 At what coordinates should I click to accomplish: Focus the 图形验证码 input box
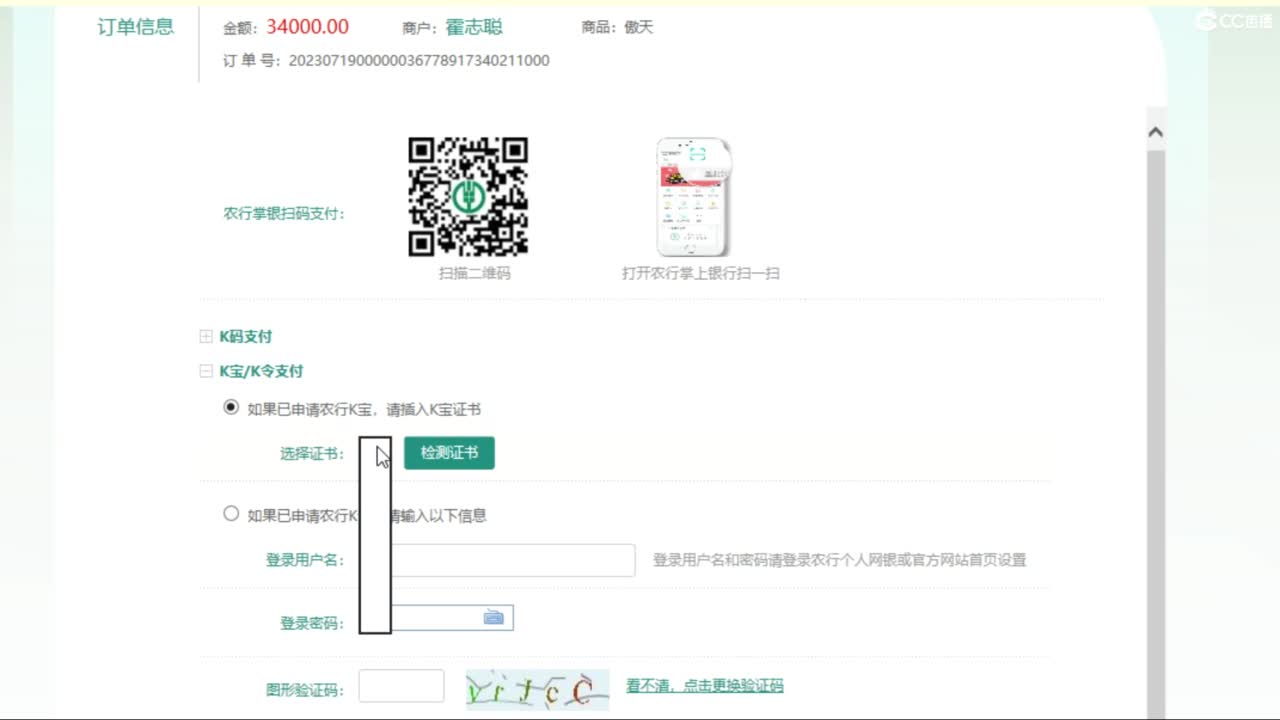click(x=401, y=686)
